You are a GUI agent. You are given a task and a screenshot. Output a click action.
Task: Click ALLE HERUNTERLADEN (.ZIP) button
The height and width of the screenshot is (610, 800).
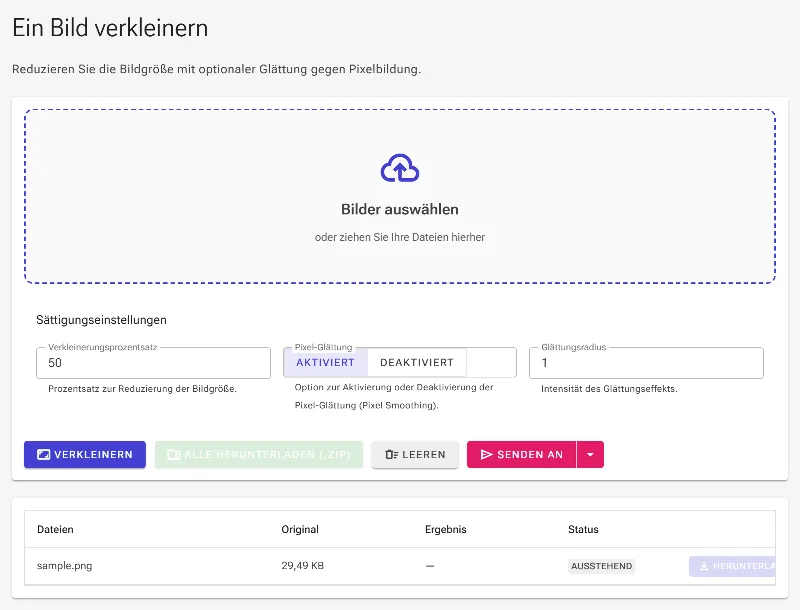pyautogui.click(x=259, y=454)
